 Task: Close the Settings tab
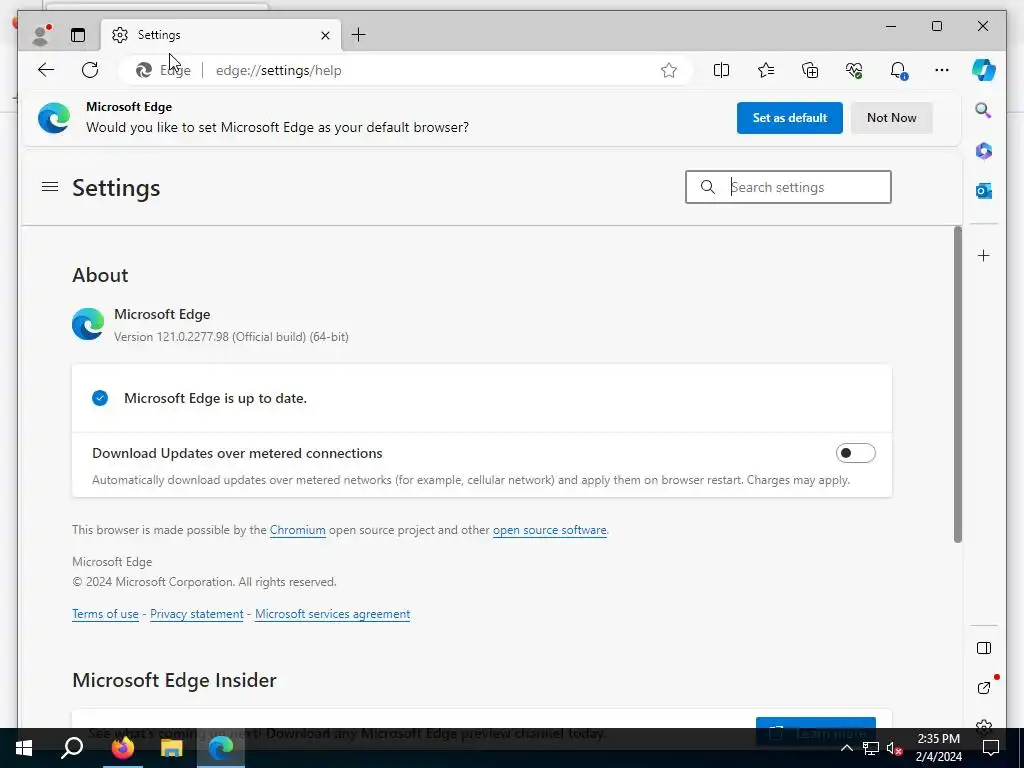pos(325,35)
